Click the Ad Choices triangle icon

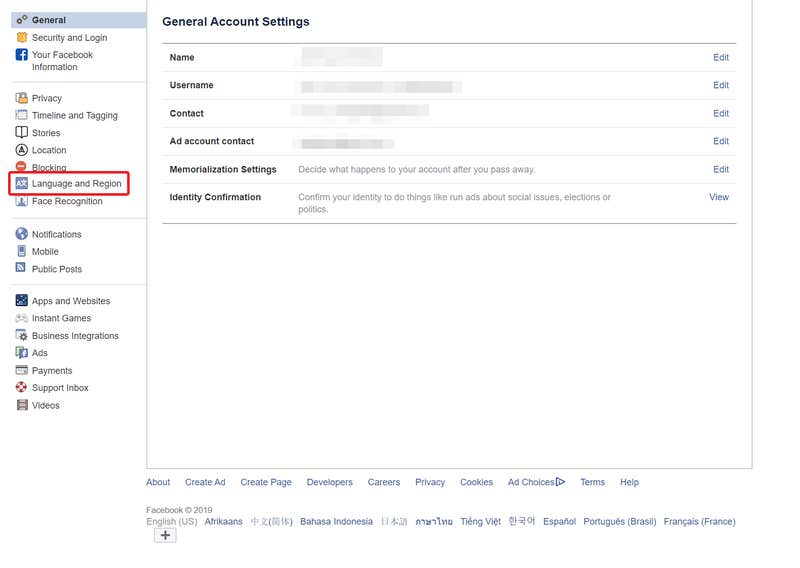[561, 482]
